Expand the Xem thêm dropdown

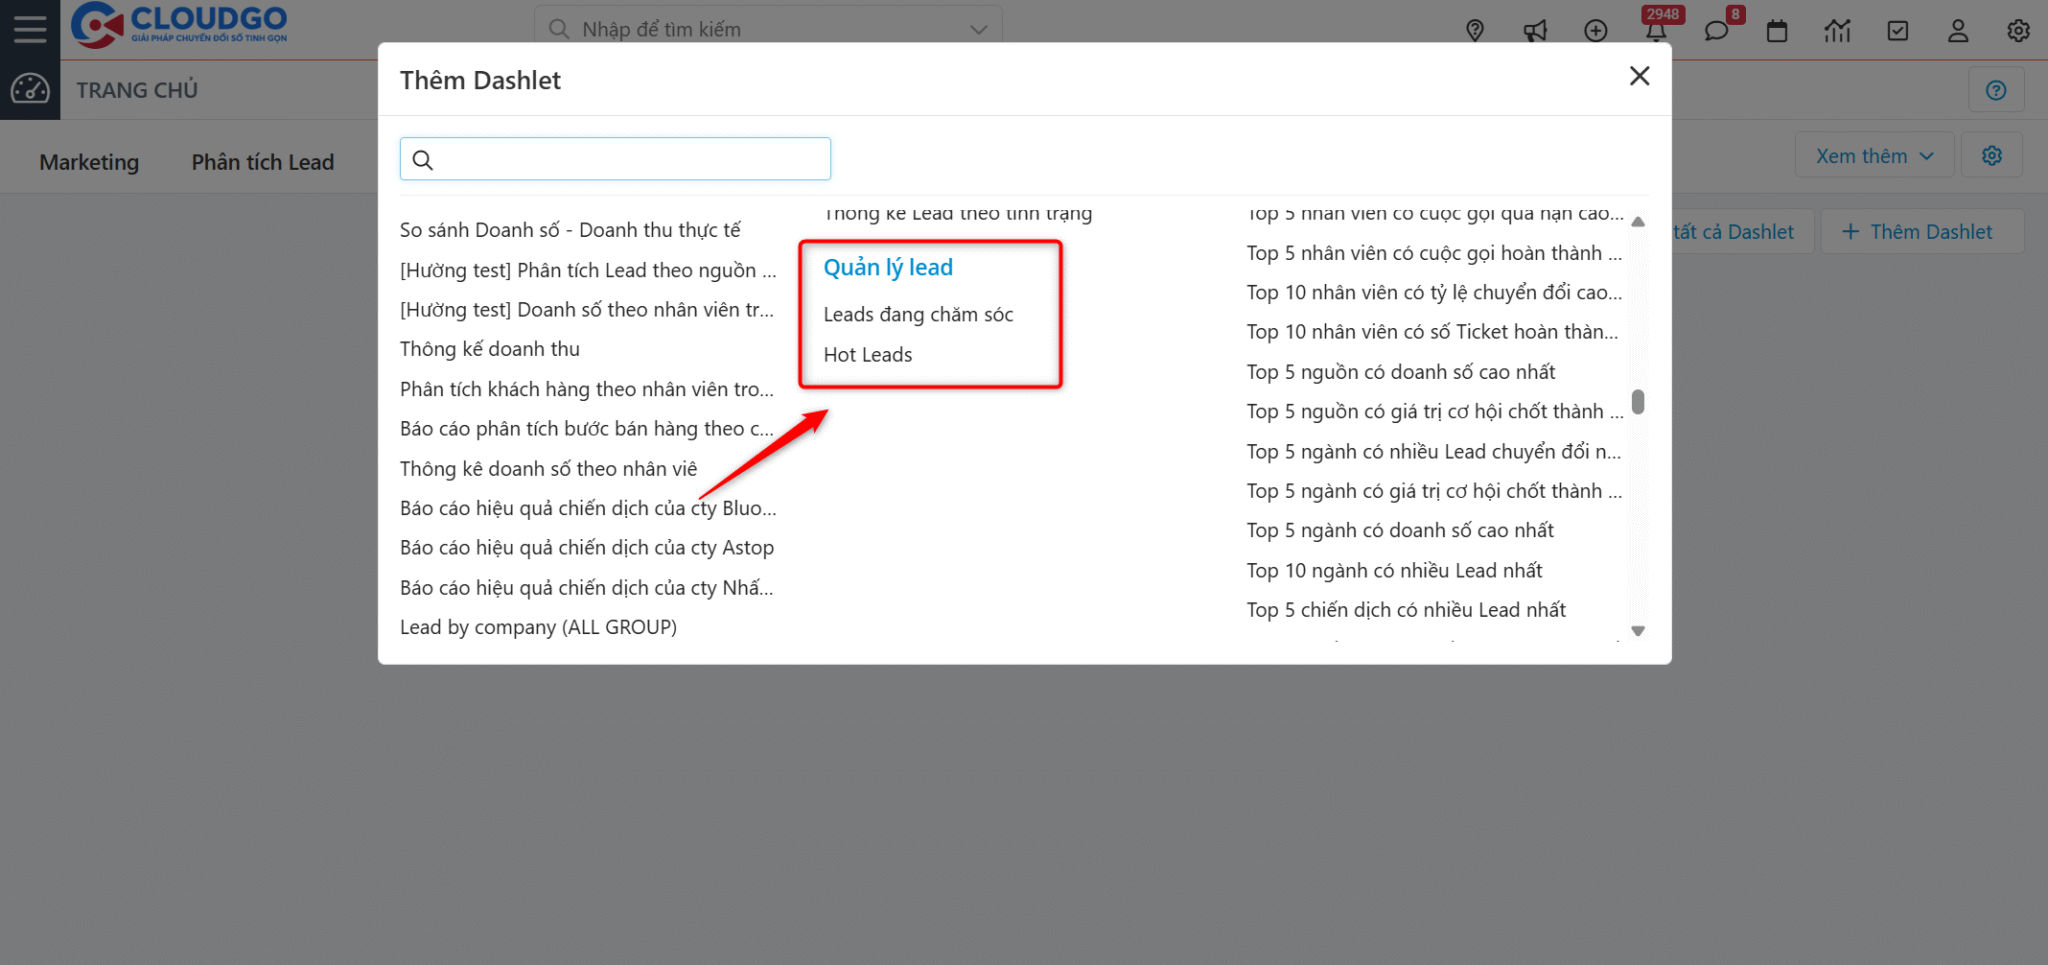pos(1874,155)
